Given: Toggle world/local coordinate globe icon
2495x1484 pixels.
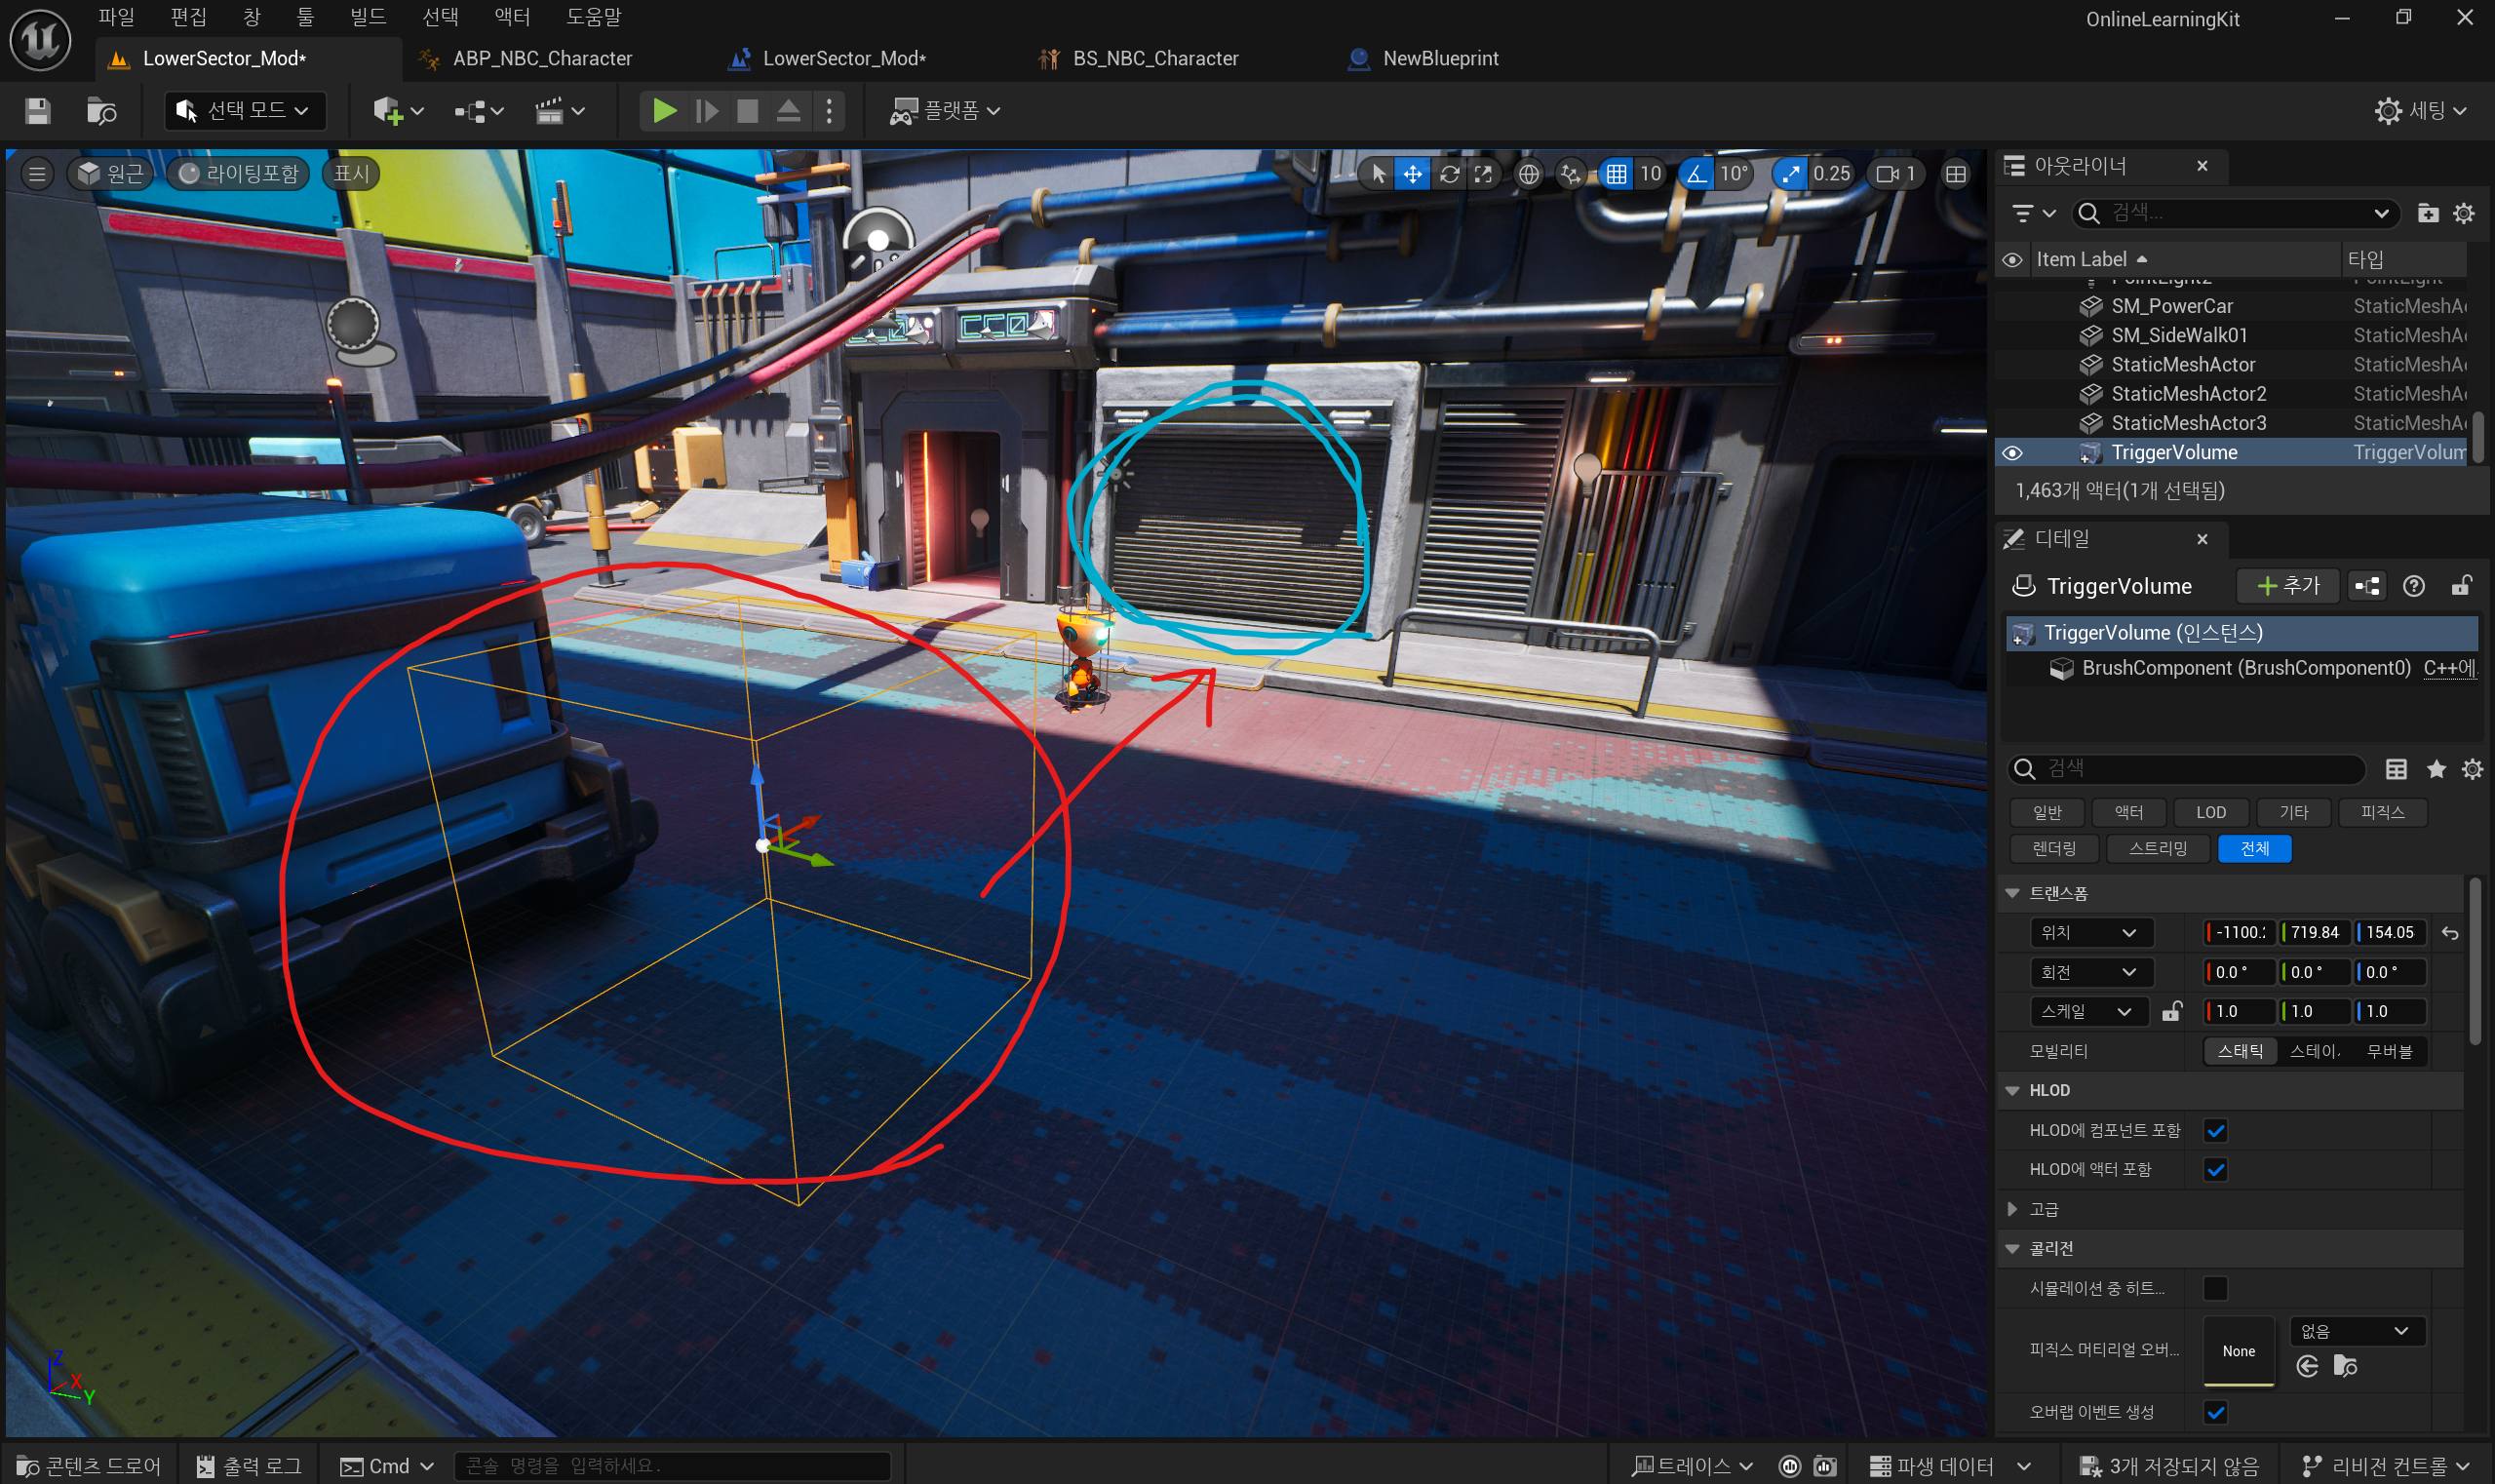Looking at the screenshot, I should (x=1528, y=174).
